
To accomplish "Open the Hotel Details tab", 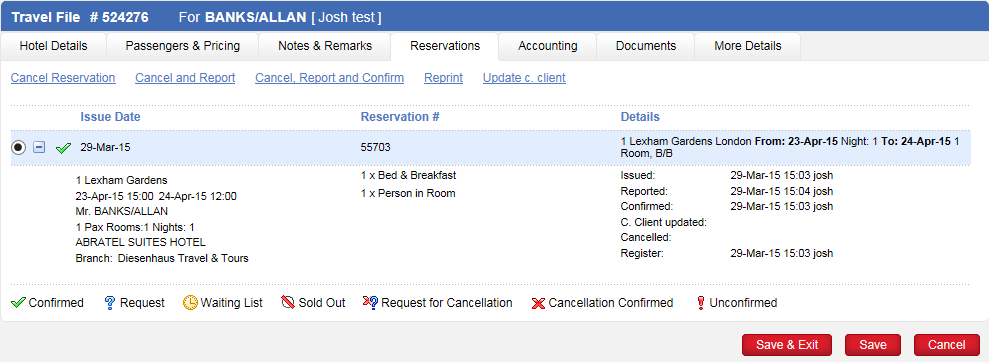I will (54, 46).
